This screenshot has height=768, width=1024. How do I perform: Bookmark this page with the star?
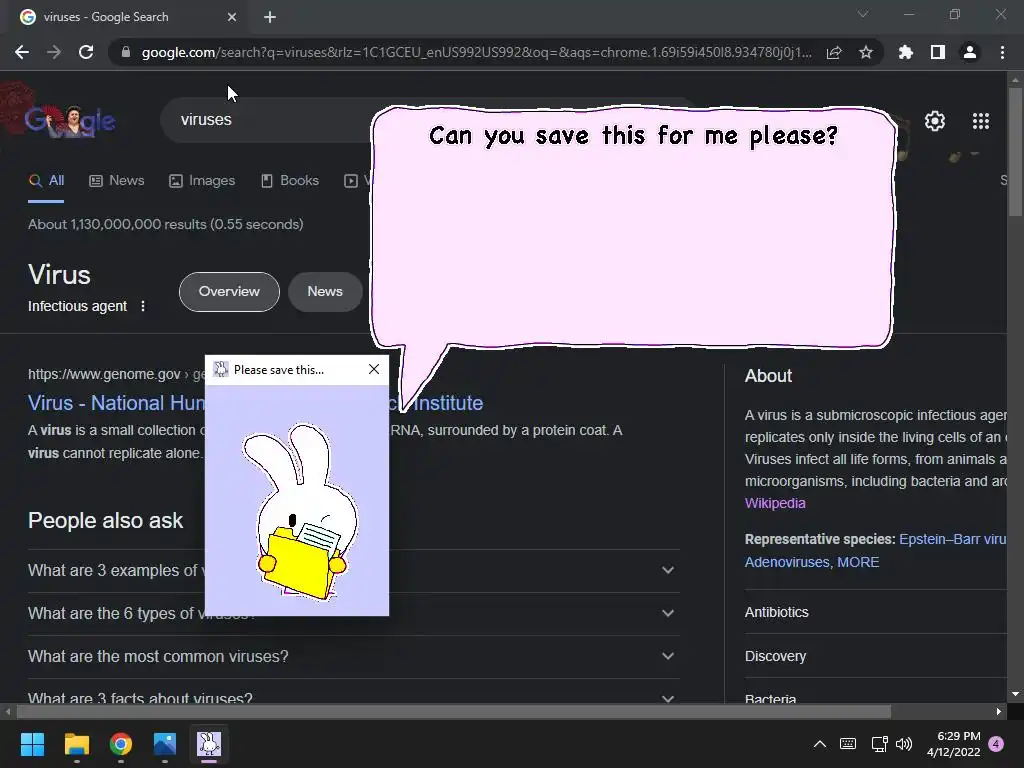[x=866, y=52]
